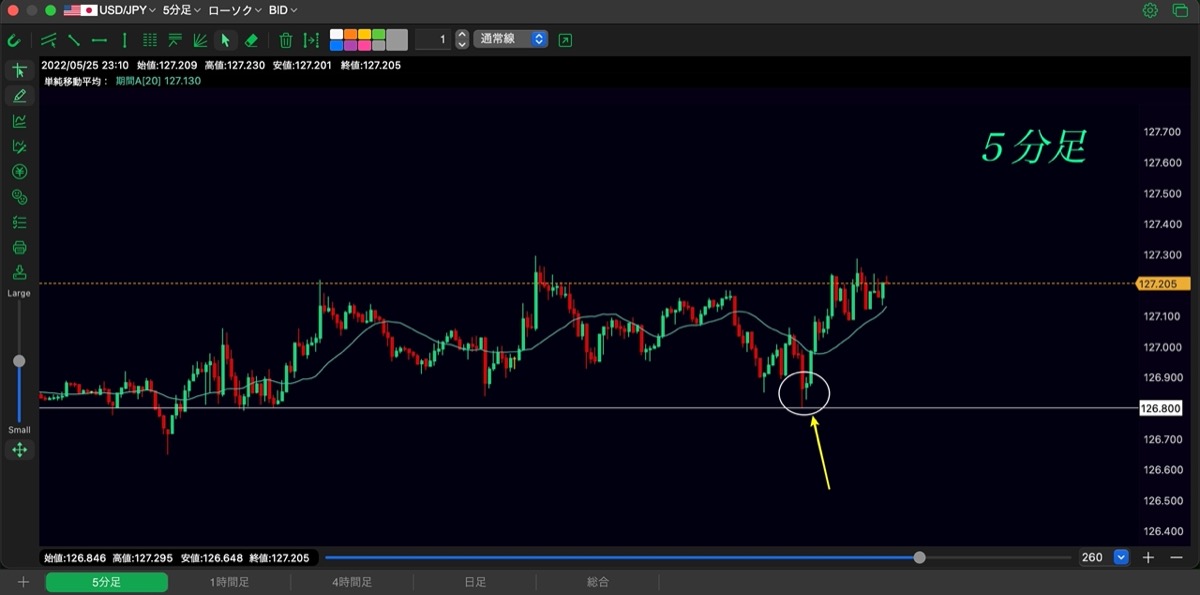Pick the orange color swatch
The image size is (1200, 595).
(x=350, y=34)
